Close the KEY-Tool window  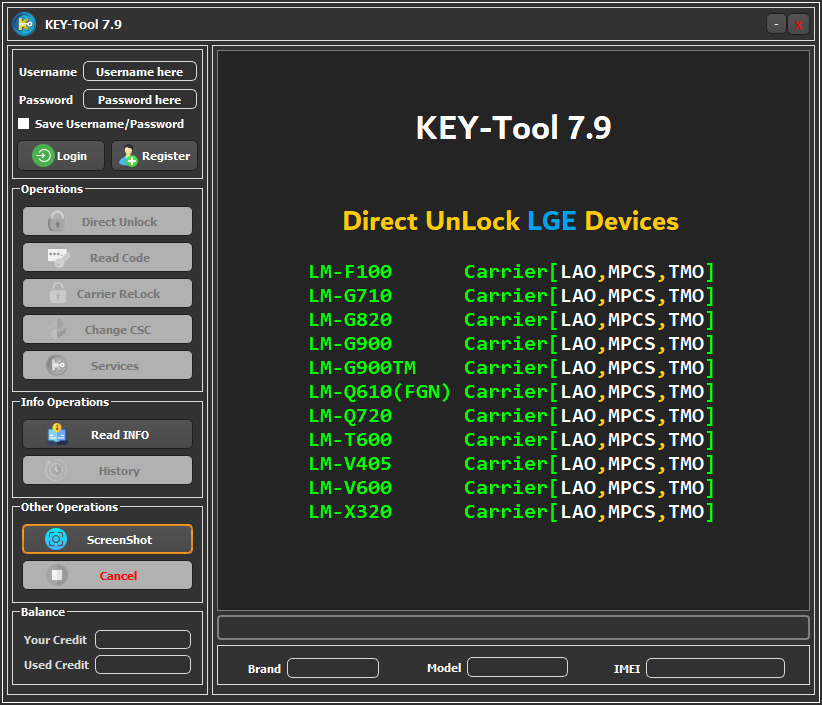(x=798, y=24)
